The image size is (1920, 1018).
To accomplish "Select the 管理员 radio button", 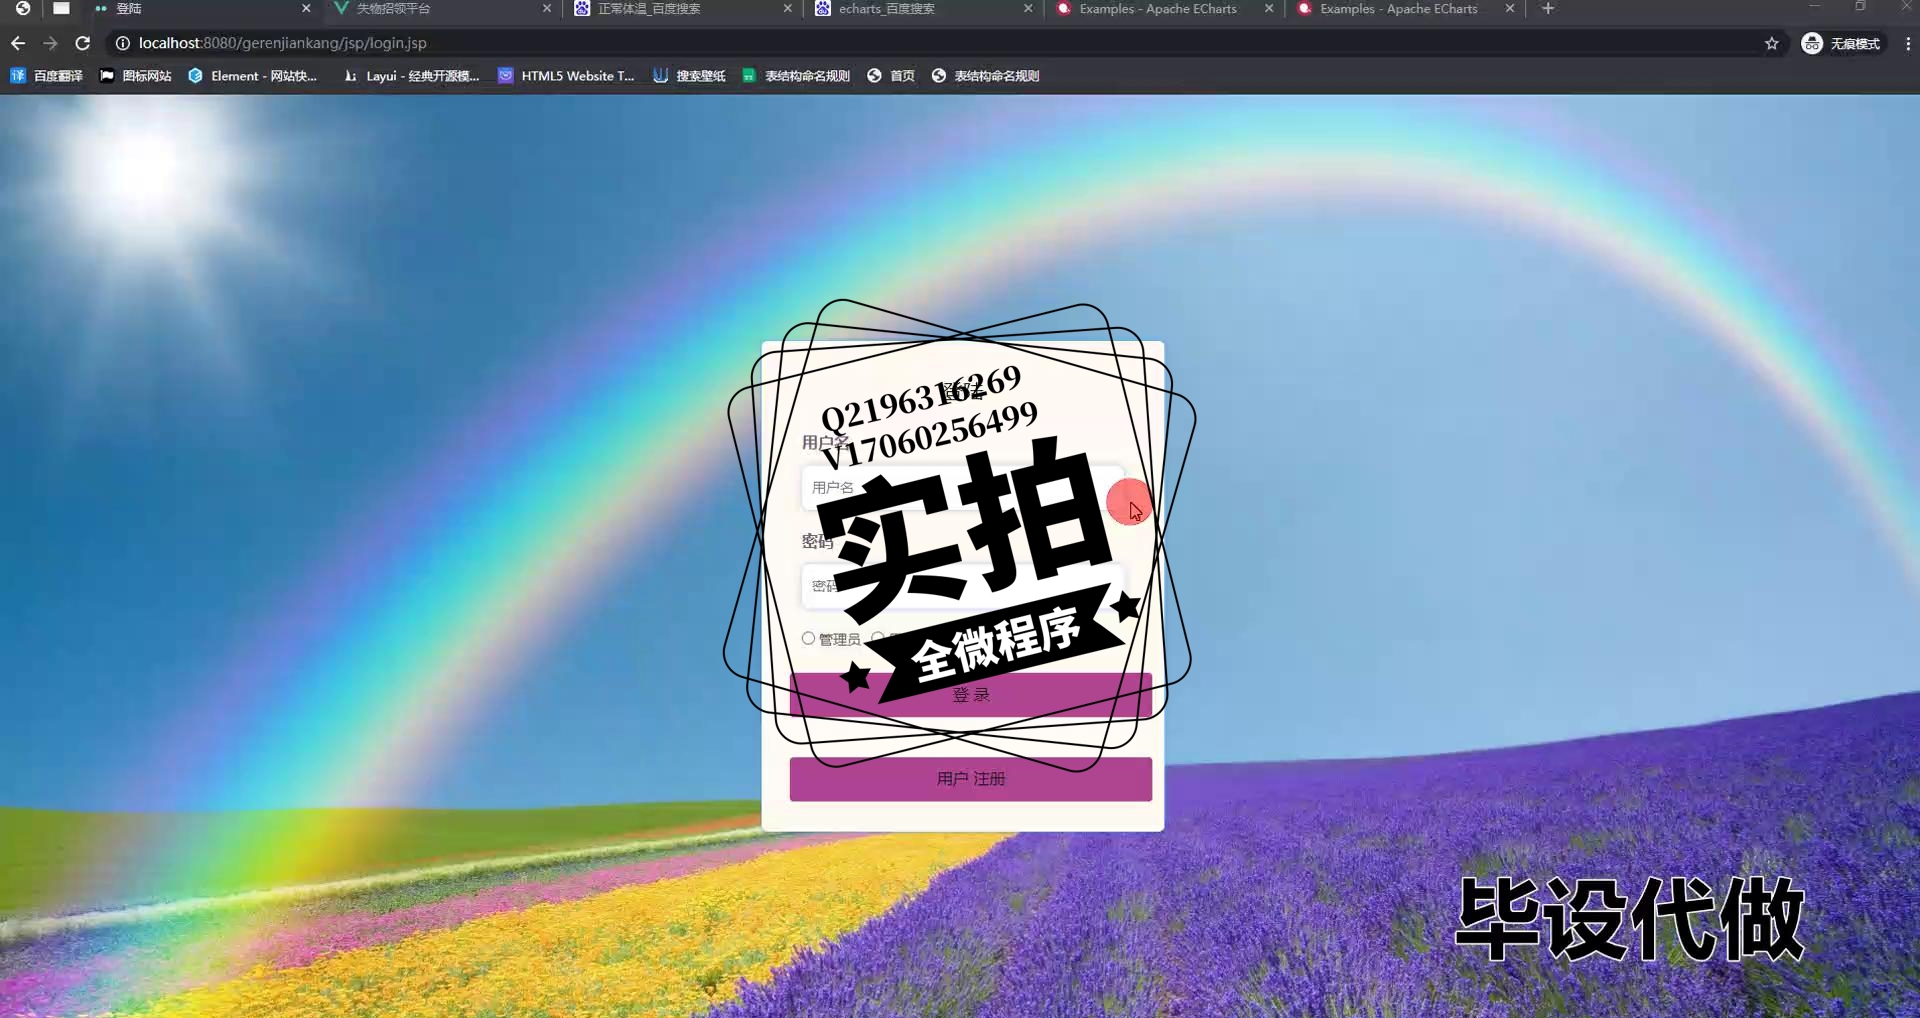I will click(808, 638).
